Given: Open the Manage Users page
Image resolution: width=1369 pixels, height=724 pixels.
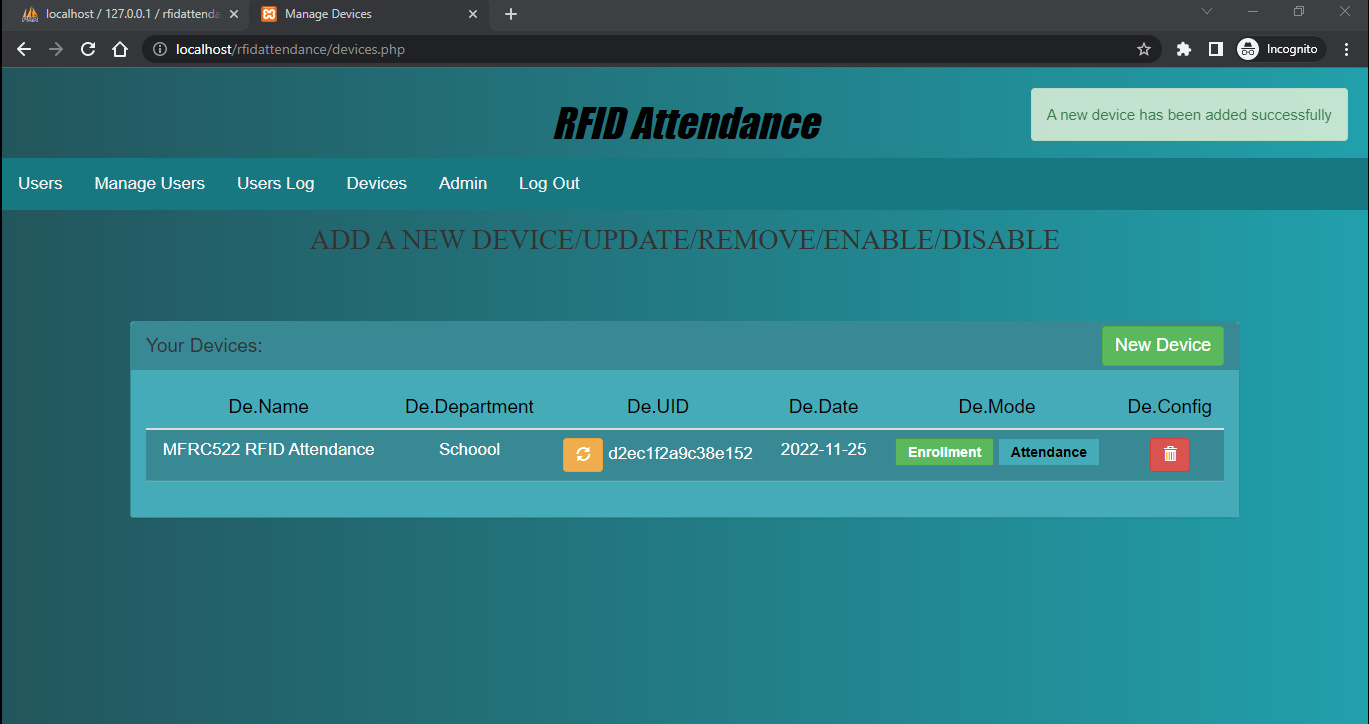Looking at the screenshot, I should pyautogui.click(x=149, y=183).
